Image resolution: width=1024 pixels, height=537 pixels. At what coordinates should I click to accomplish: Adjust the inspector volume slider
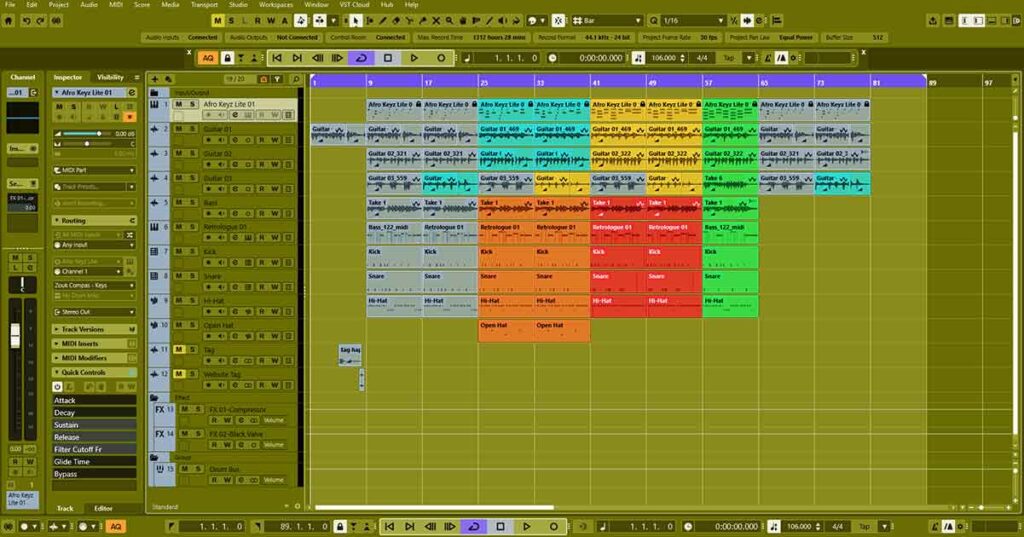click(x=98, y=133)
